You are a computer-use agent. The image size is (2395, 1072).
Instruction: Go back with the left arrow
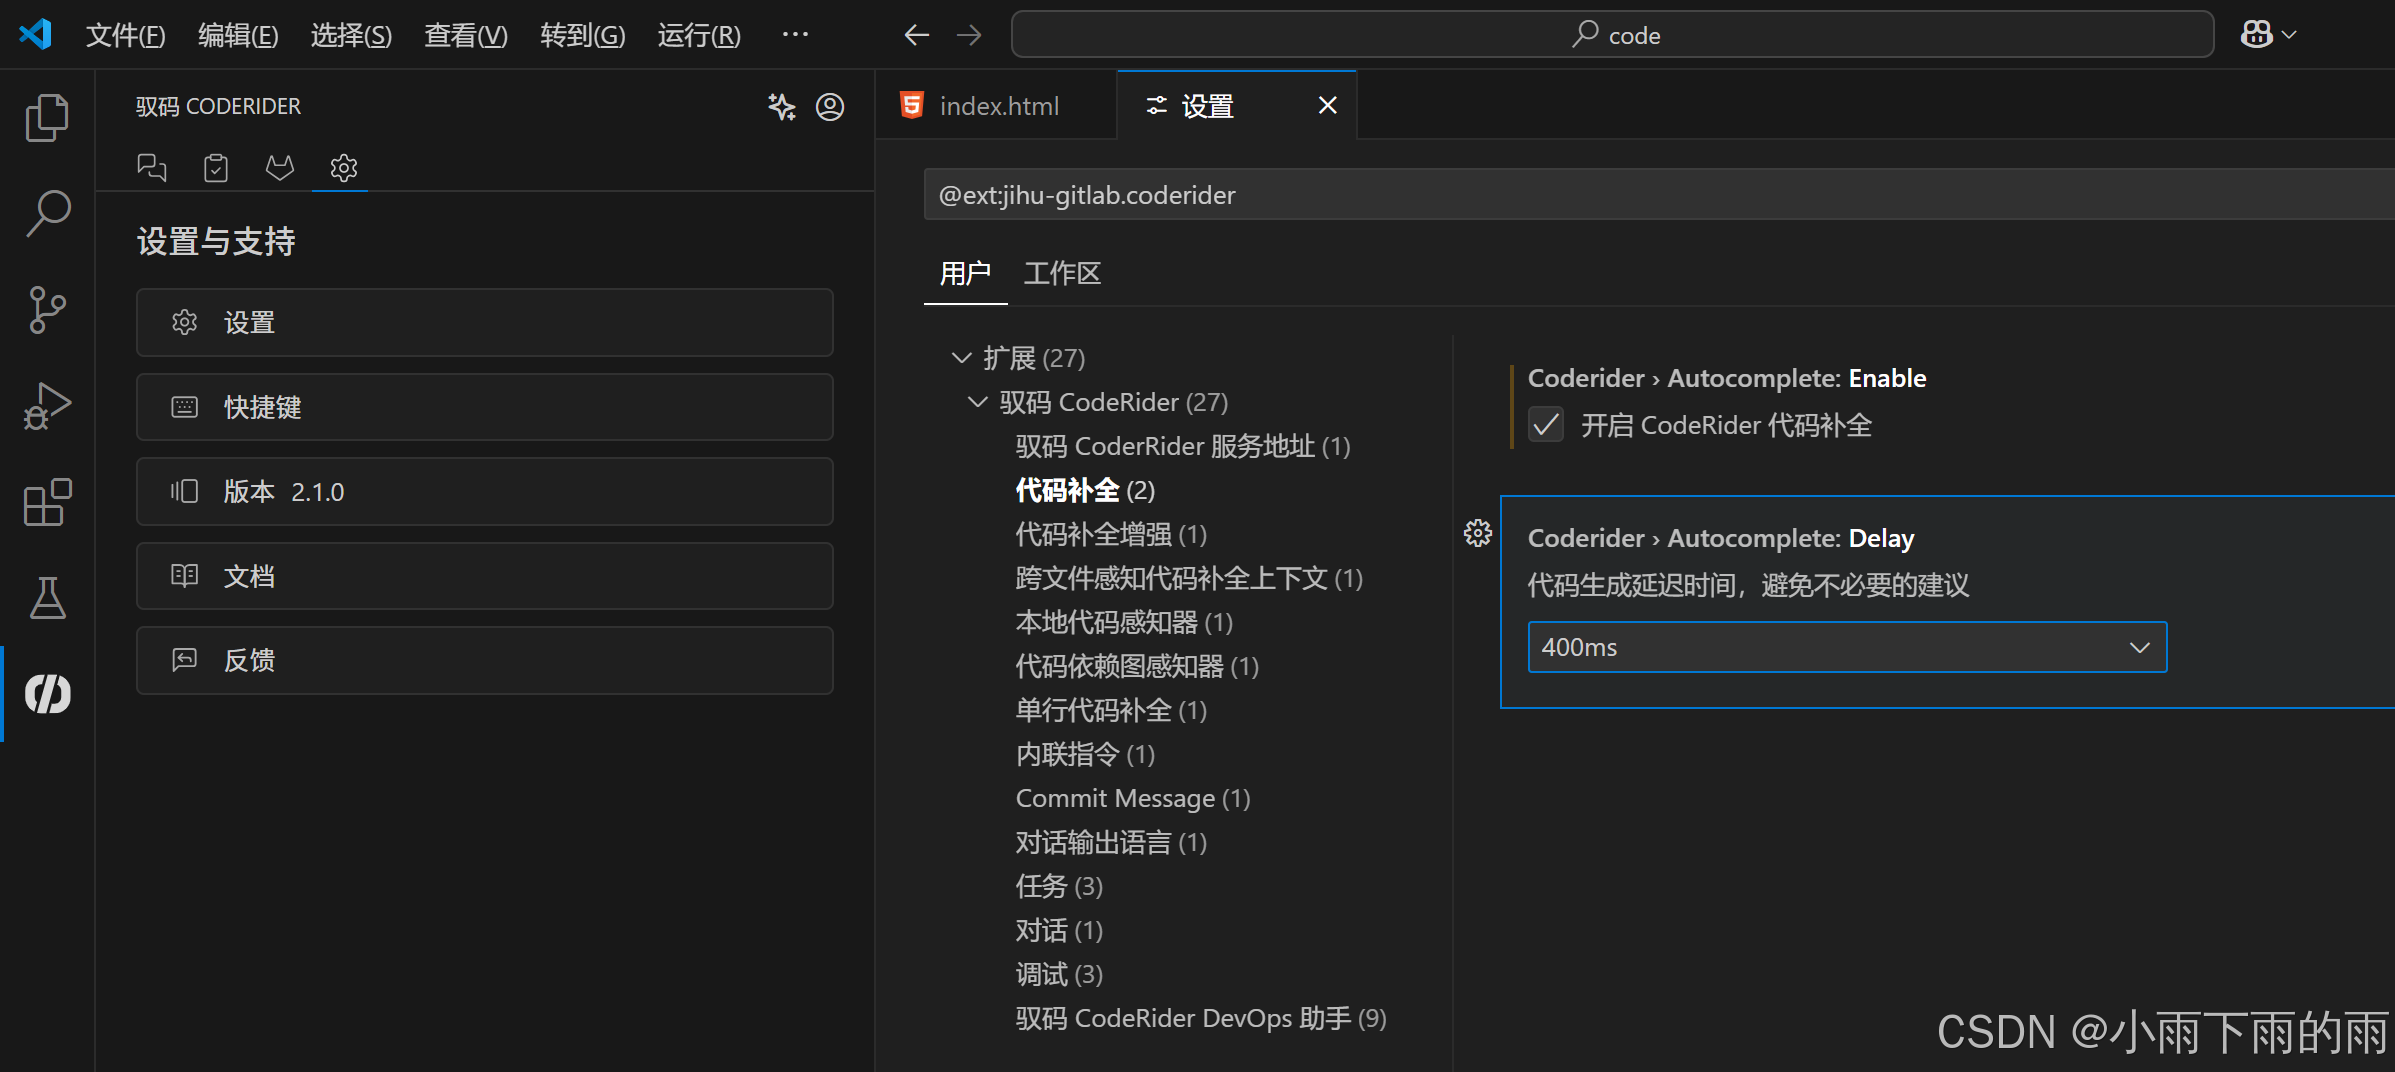tap(917, 36)
